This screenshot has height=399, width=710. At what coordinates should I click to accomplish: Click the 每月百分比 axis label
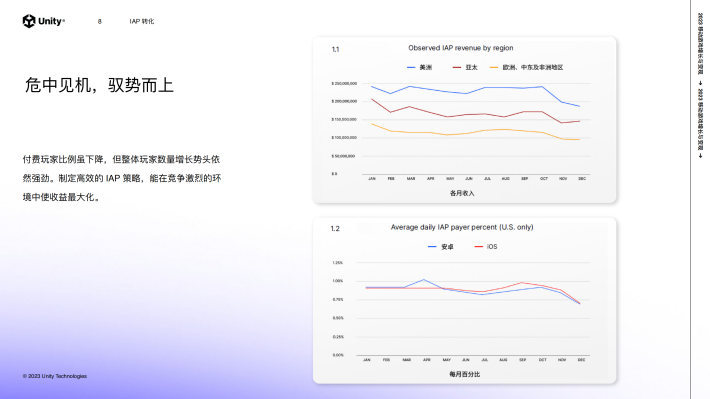coord(465,375)
